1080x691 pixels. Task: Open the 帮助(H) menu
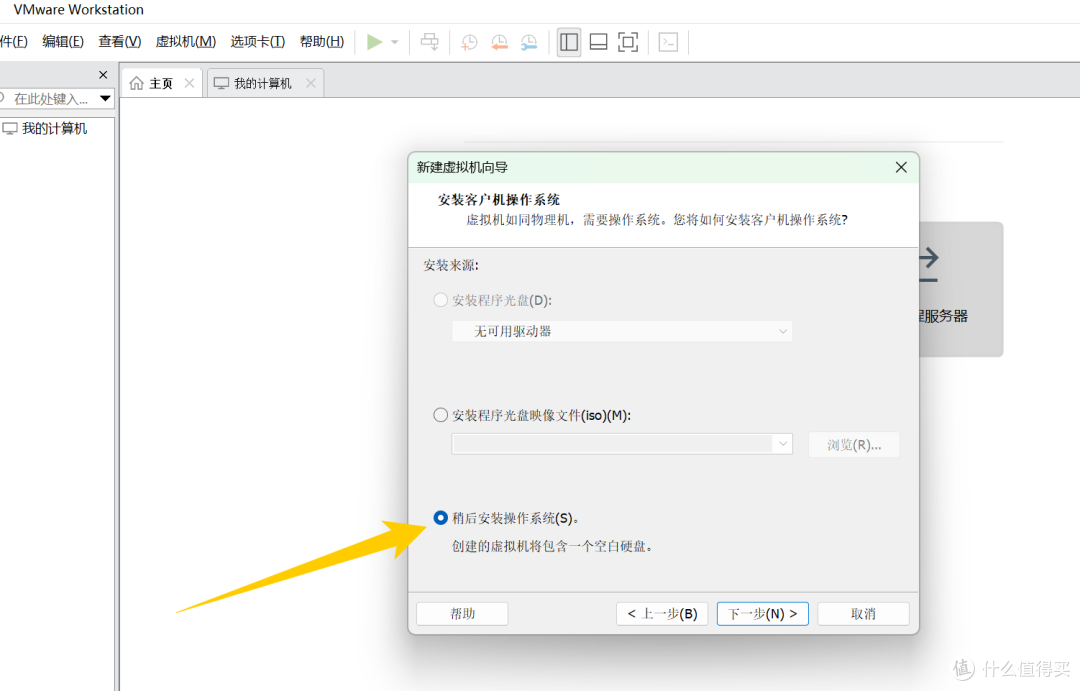[x=322, y=41]
